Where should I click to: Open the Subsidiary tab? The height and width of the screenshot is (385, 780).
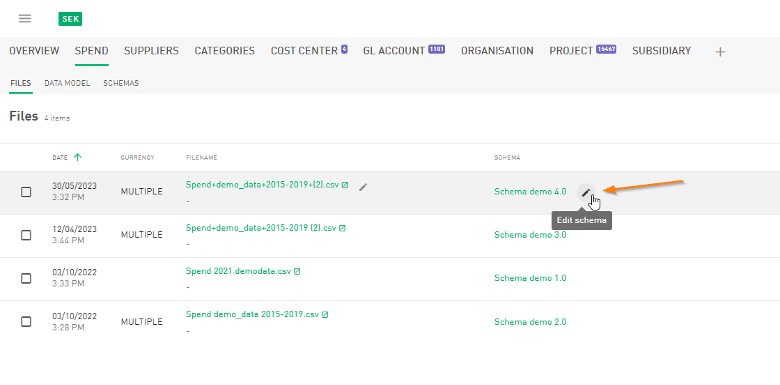coord(661,51)
